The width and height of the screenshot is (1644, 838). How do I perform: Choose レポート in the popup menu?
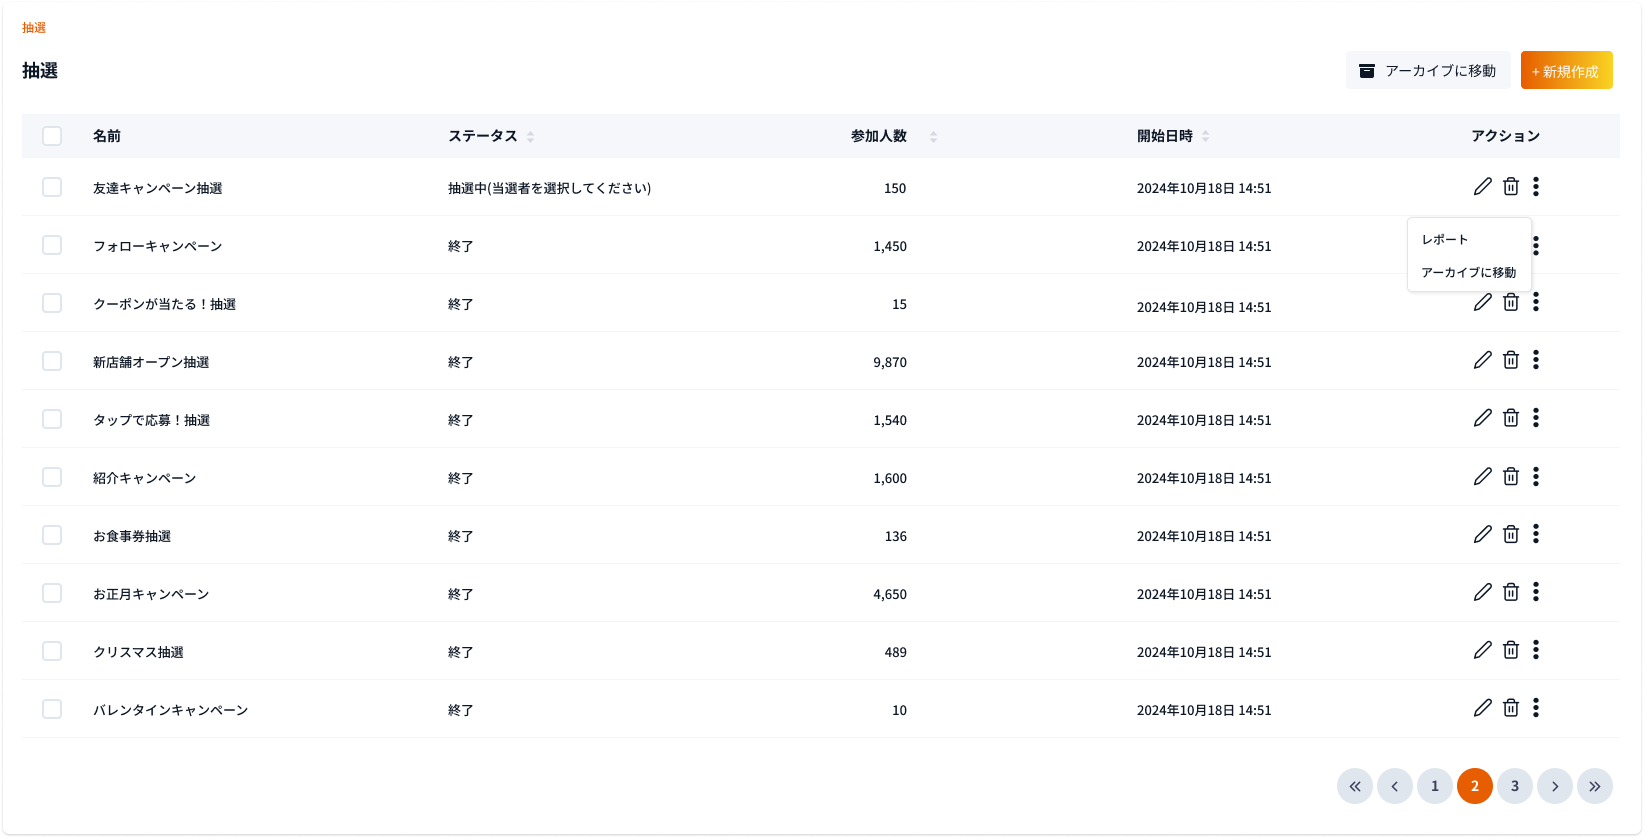click(x=1445, y=240)
